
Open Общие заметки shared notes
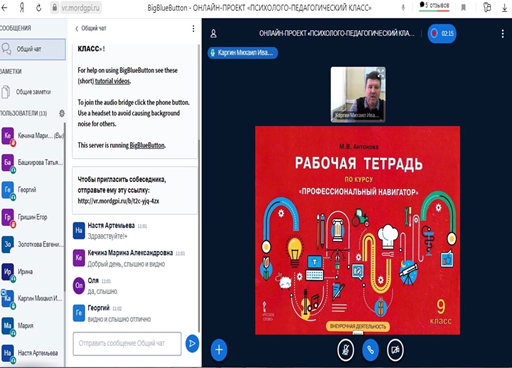pos(33,92)
